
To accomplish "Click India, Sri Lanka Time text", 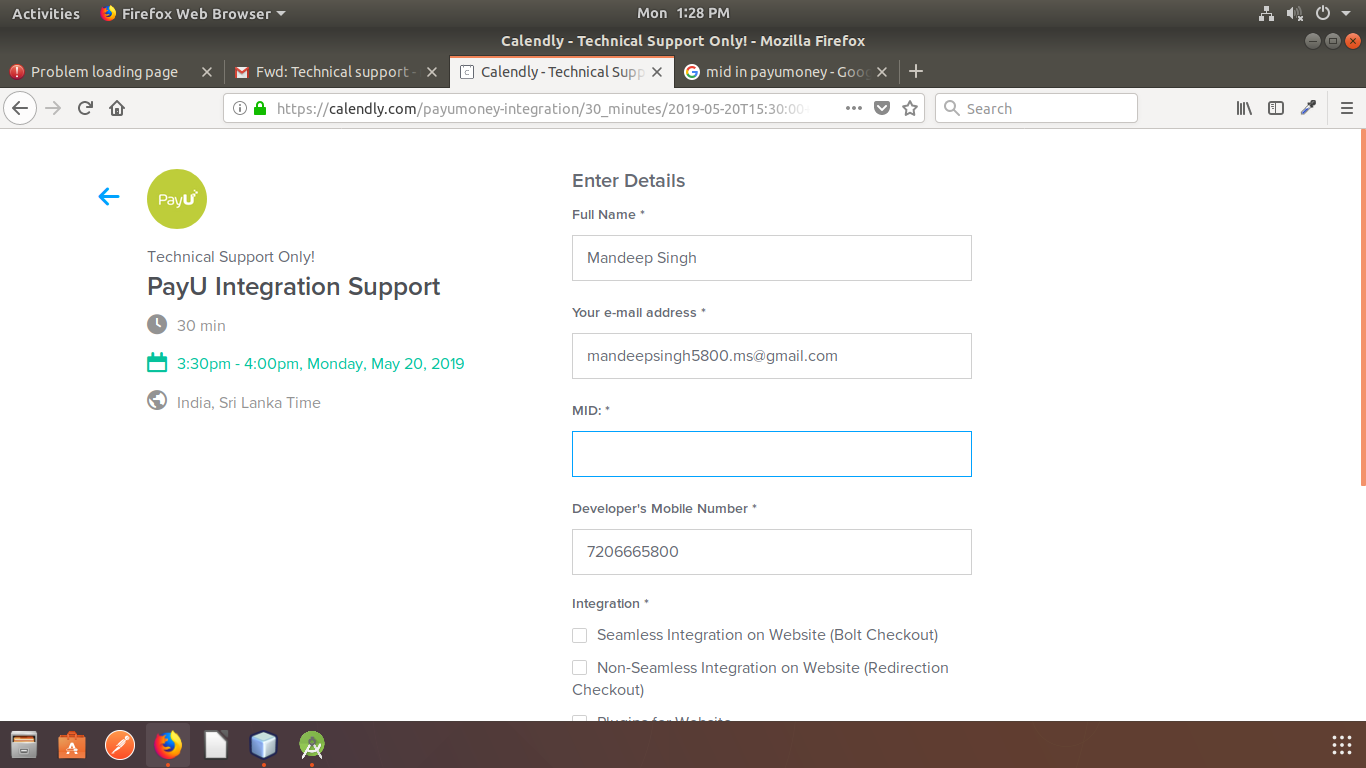I will pos(249,403).
